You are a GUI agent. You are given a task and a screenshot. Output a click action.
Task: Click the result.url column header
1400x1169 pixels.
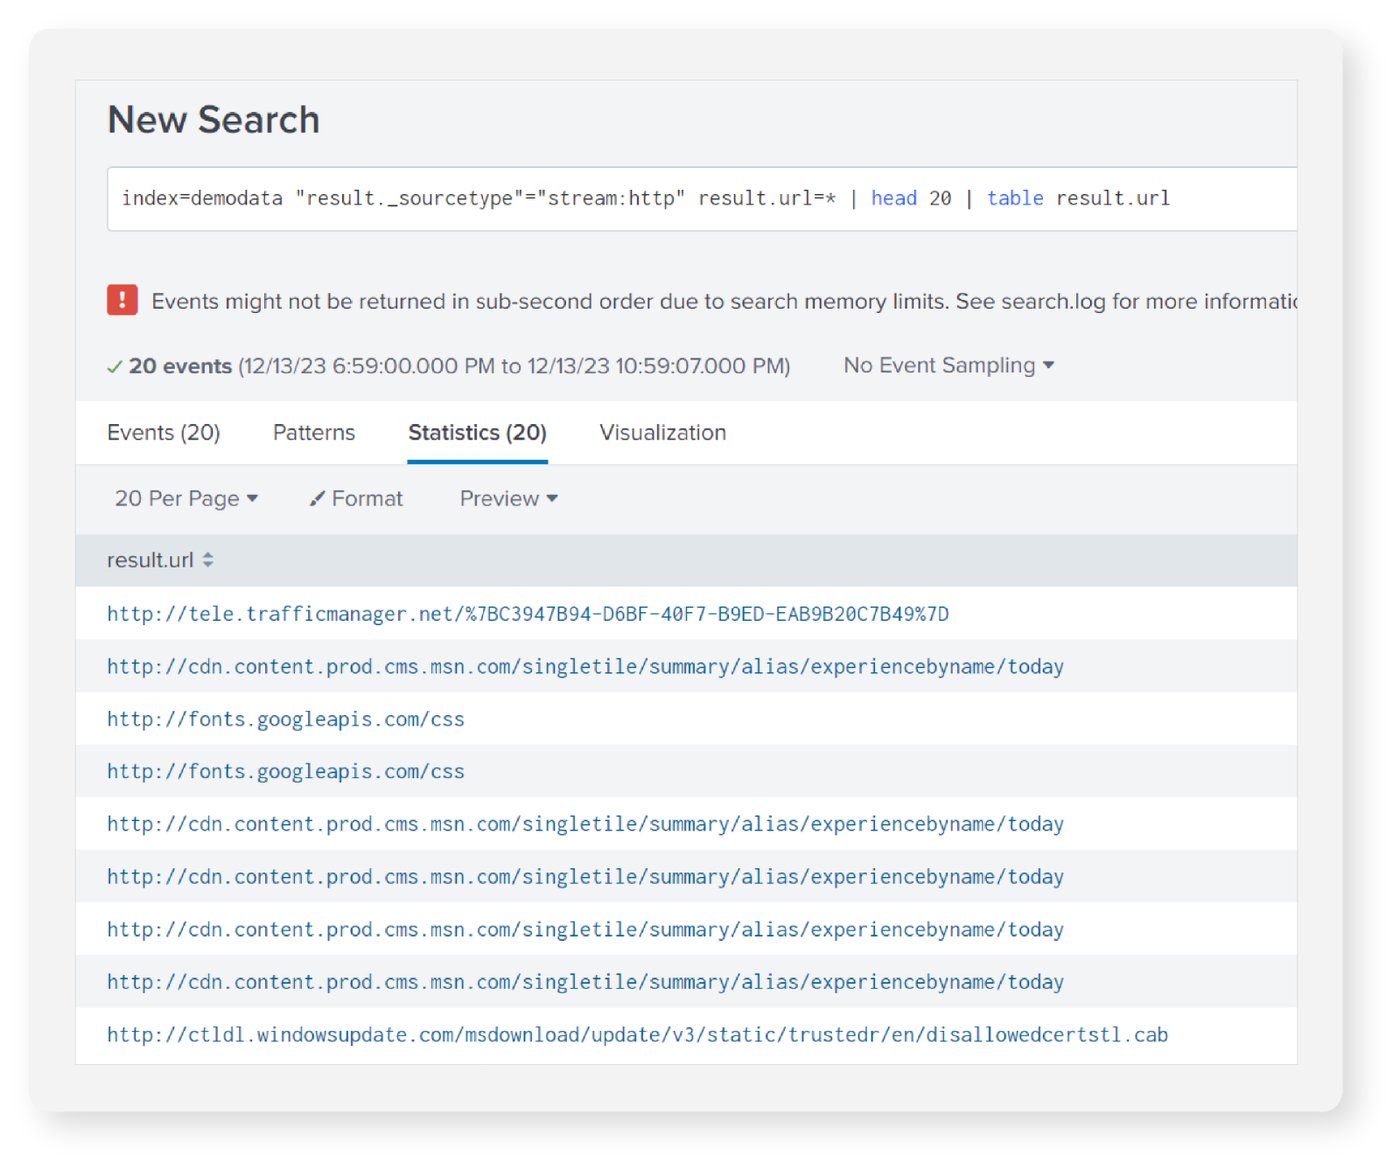click(x=150, y=560)
